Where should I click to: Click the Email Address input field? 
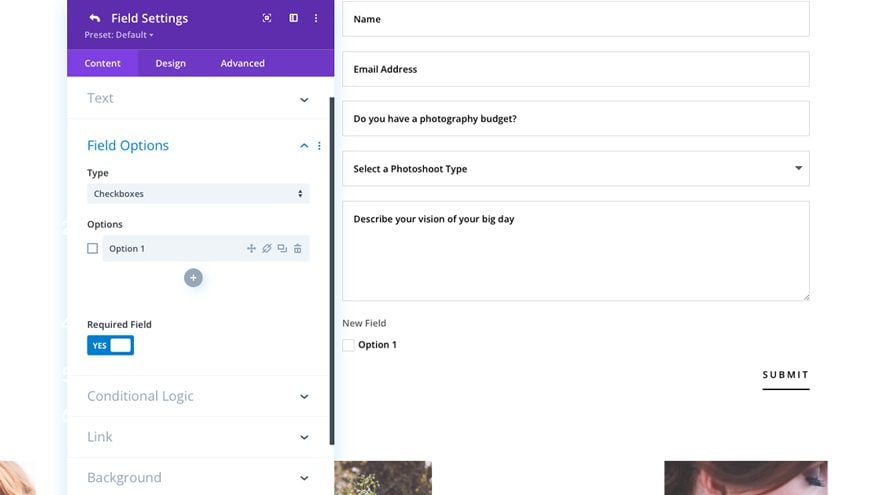pos(575,69)
